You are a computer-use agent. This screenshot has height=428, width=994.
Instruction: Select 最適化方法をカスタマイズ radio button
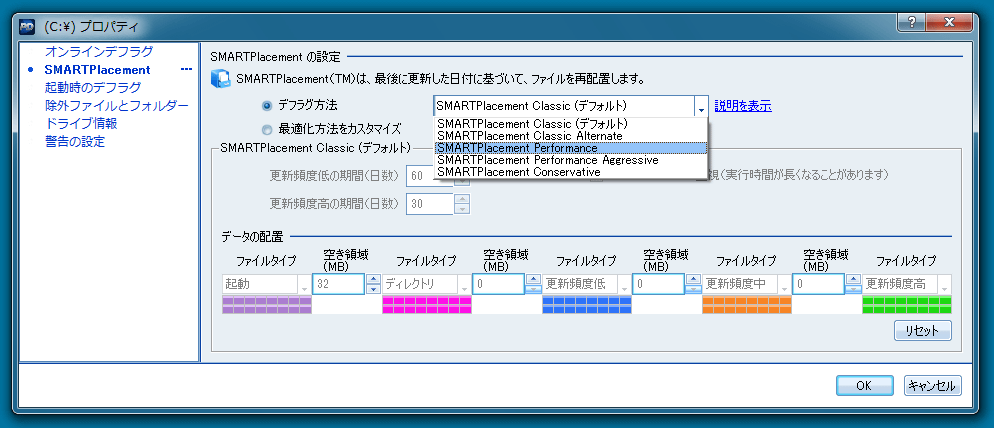click(267, 129)
